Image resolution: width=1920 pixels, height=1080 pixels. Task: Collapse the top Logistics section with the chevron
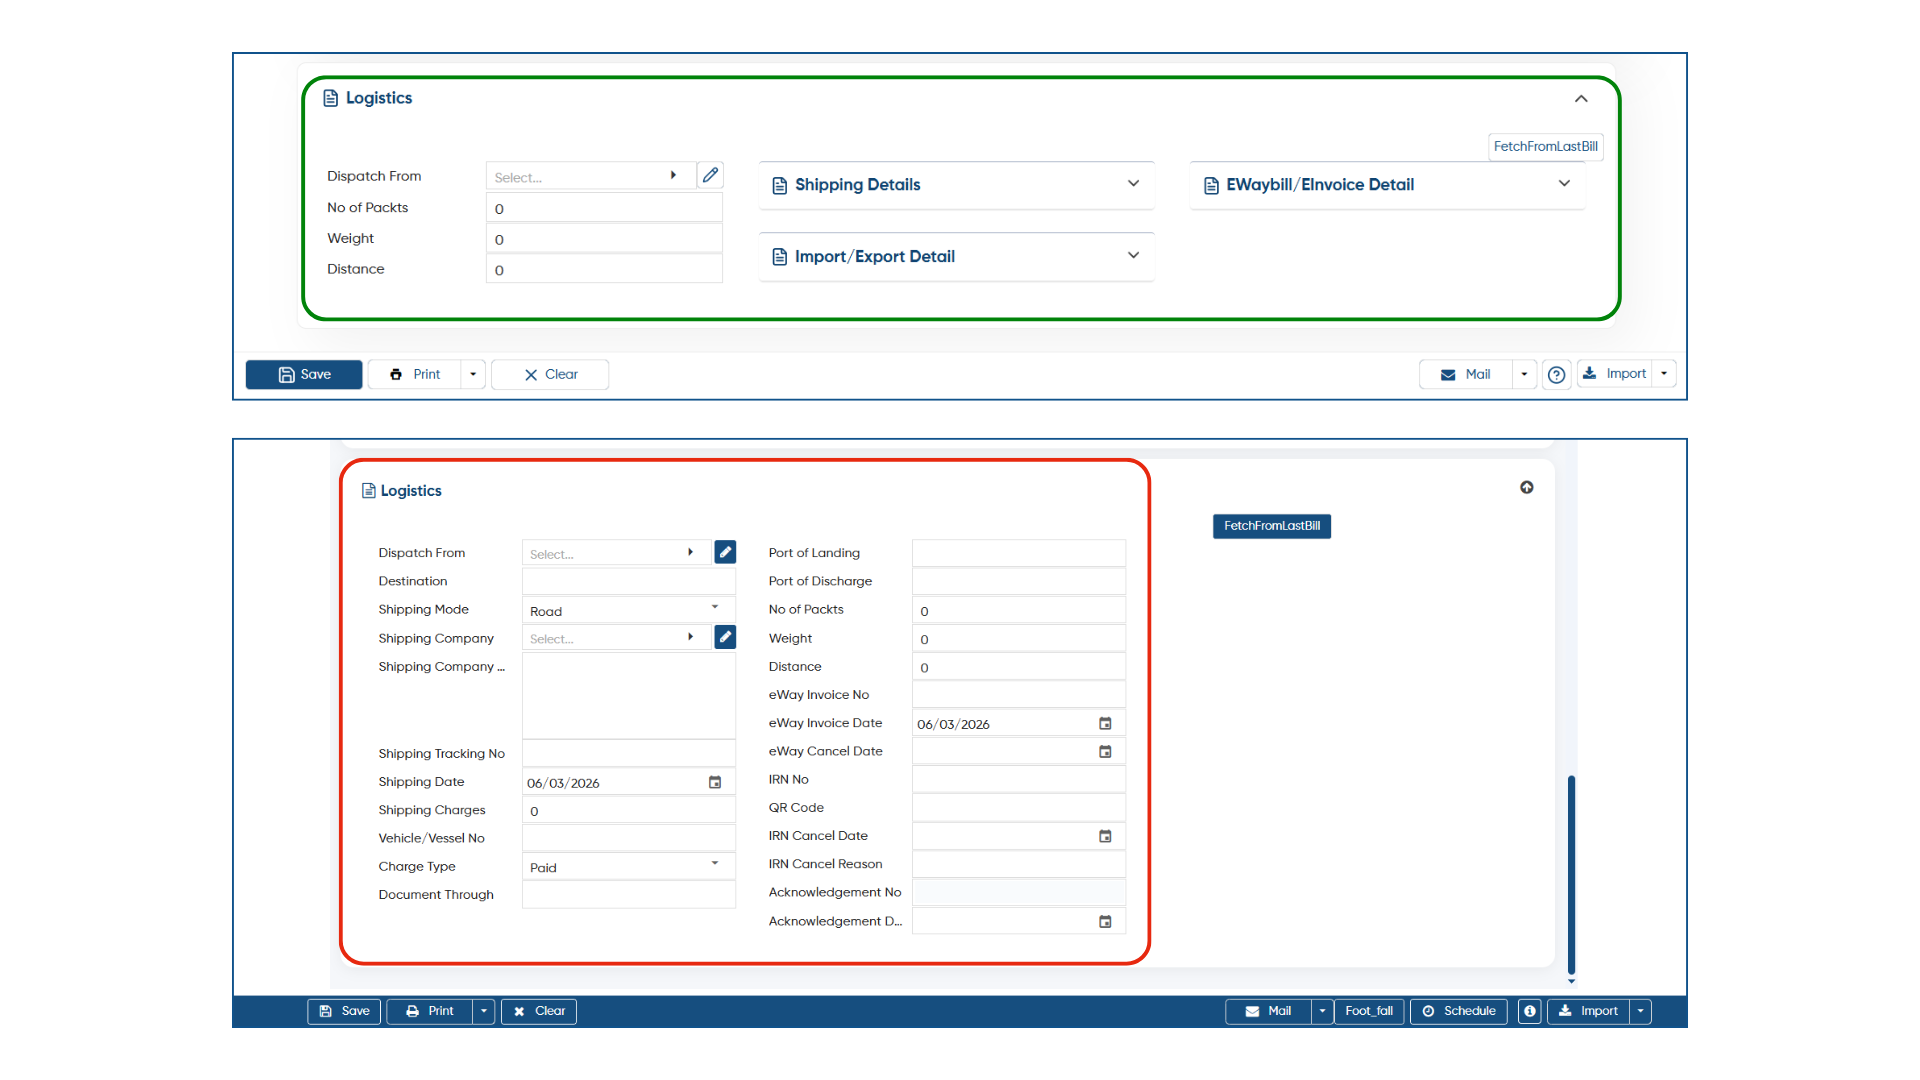pos(1581,98)
